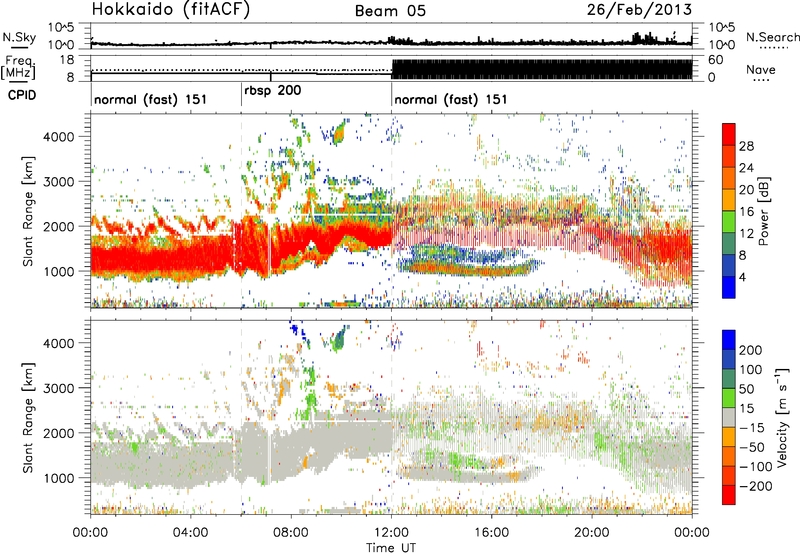800x554 pixels.
Task: Click the first "normal (fast) 151" label starting at 00:00
Action: 151,99
